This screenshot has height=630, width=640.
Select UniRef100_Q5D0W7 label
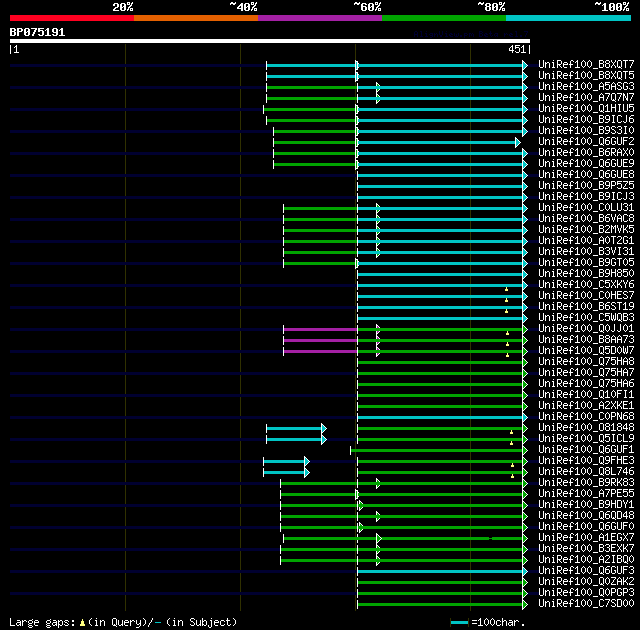pyautogui.click(x=586, y=351)
